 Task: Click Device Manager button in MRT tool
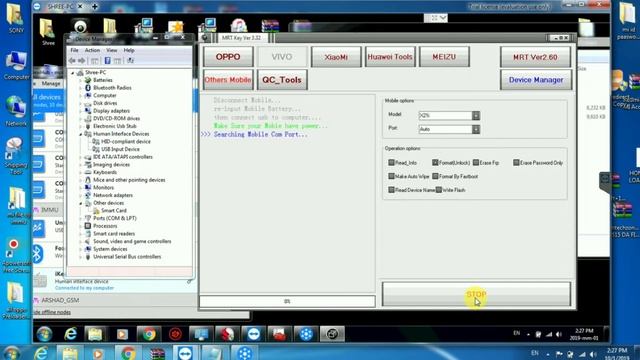tap(536, 80)
